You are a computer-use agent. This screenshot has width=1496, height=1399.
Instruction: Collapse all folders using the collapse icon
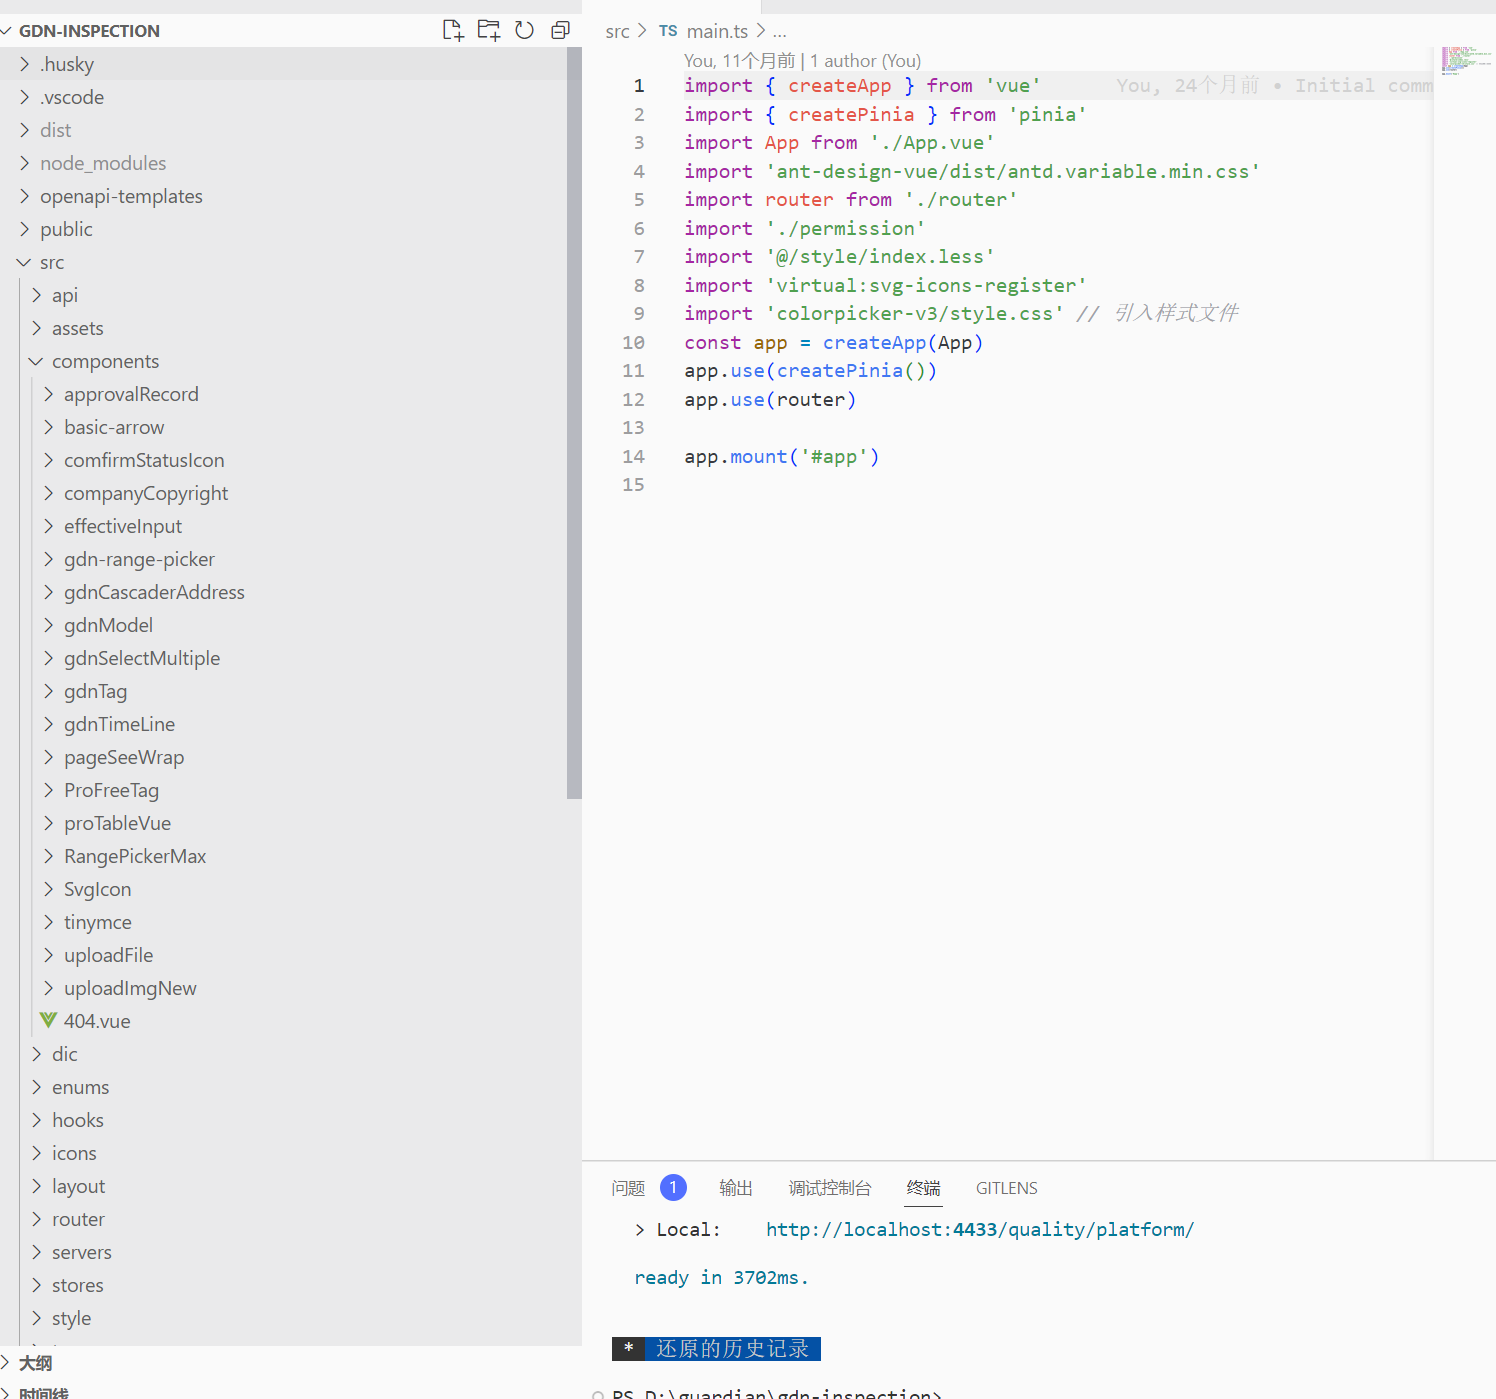tap(561, 30)
